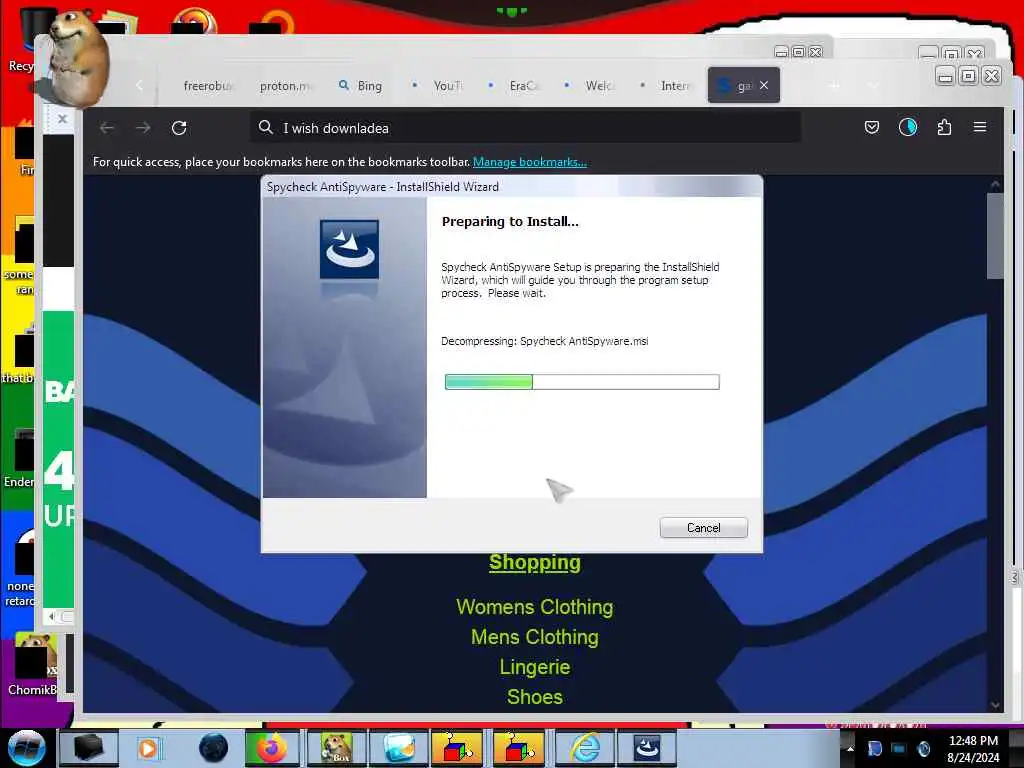Click the middle system tray icon
The height and width of the screenshot is (768, 1024).
tap(899, 748)
